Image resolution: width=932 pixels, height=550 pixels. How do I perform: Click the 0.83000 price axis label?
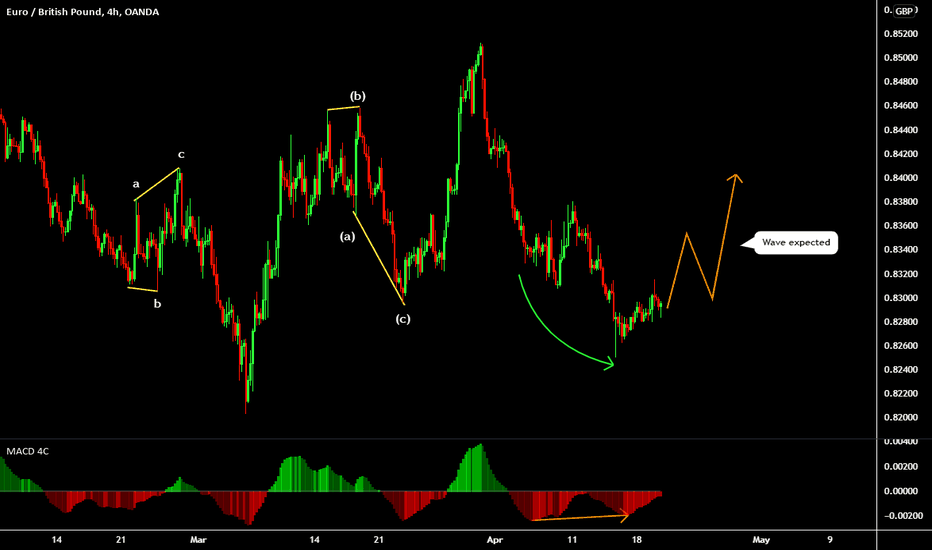pyautogui.click(x=900, y=298)
